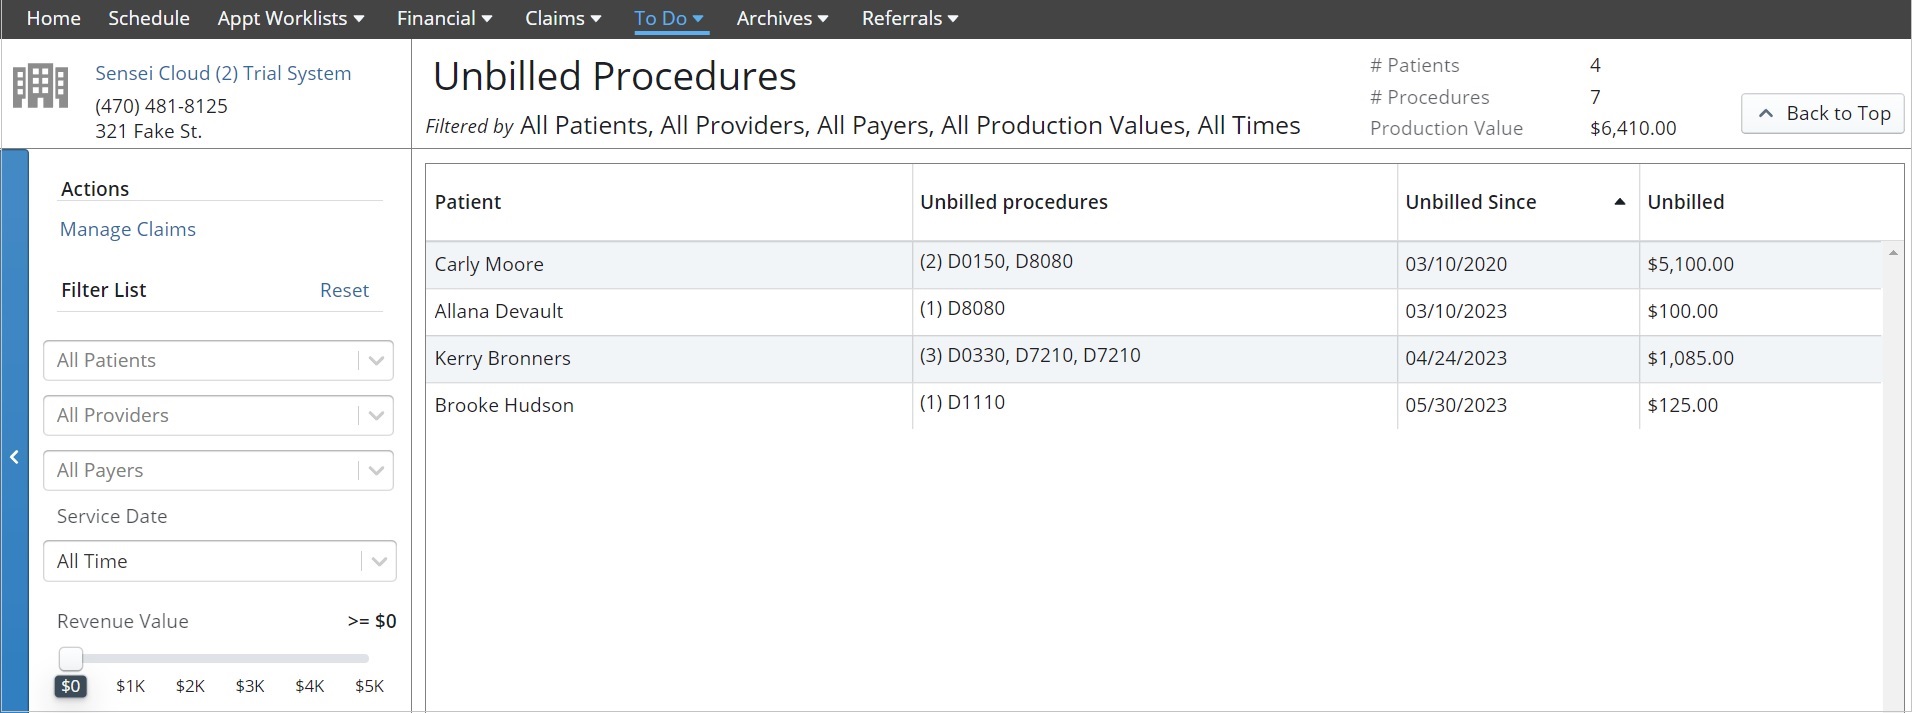This screenshot has width=1912, height=713.
Task: Open the All Payers filter dropdown
Action: point(218,470)
